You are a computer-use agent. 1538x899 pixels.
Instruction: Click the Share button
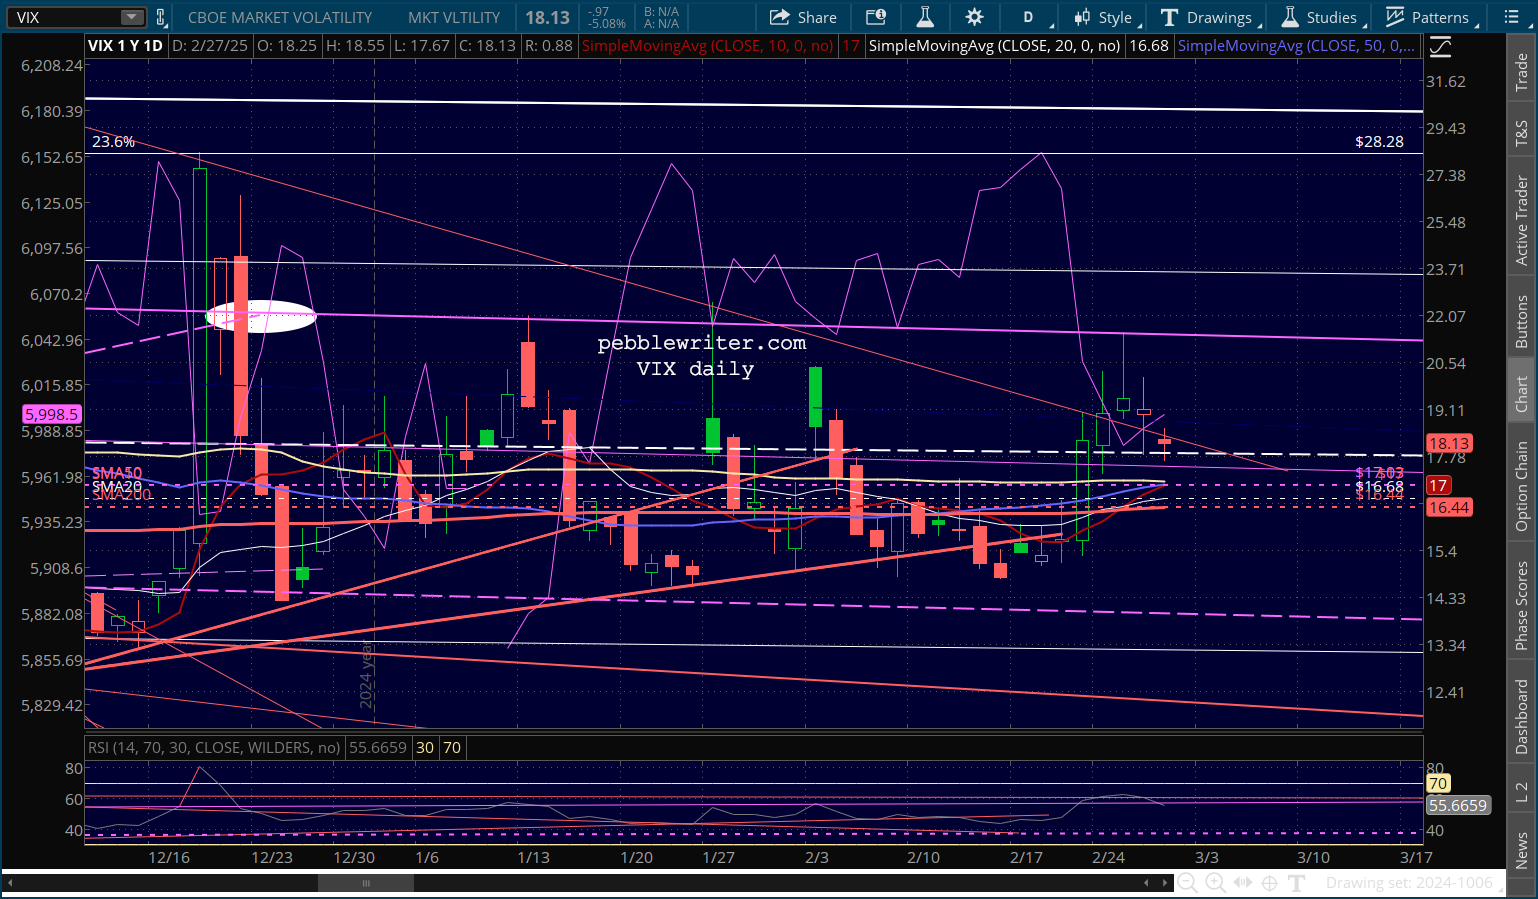[803, 17]
